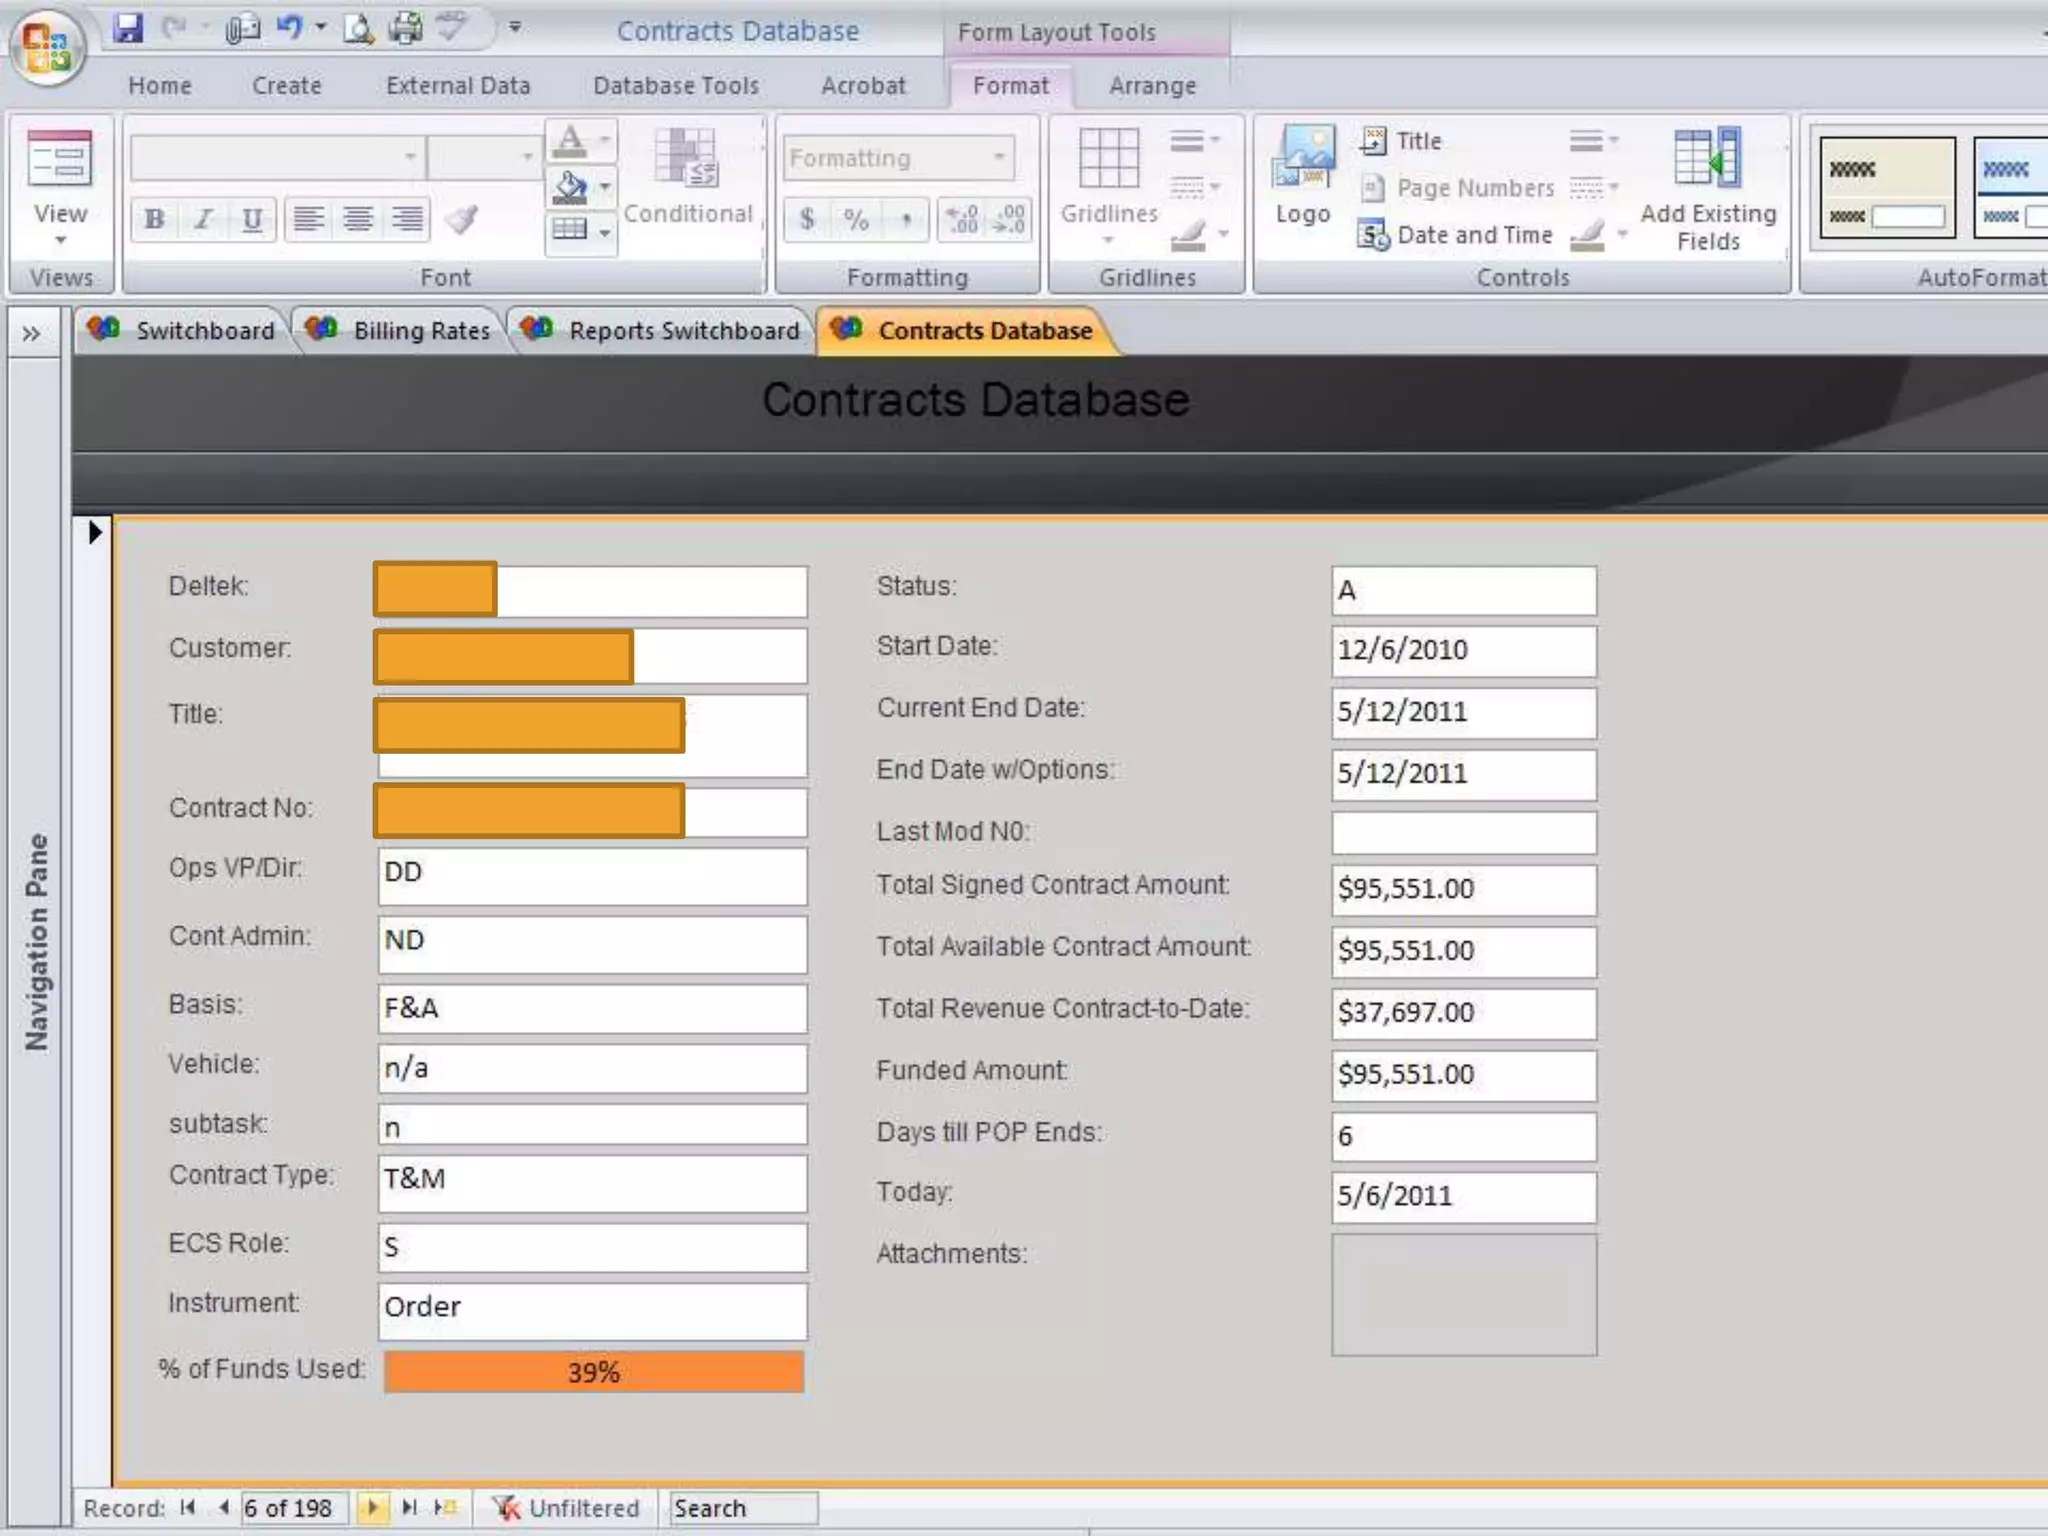
Task: Go to first record
Action: tap(187, 1507)
